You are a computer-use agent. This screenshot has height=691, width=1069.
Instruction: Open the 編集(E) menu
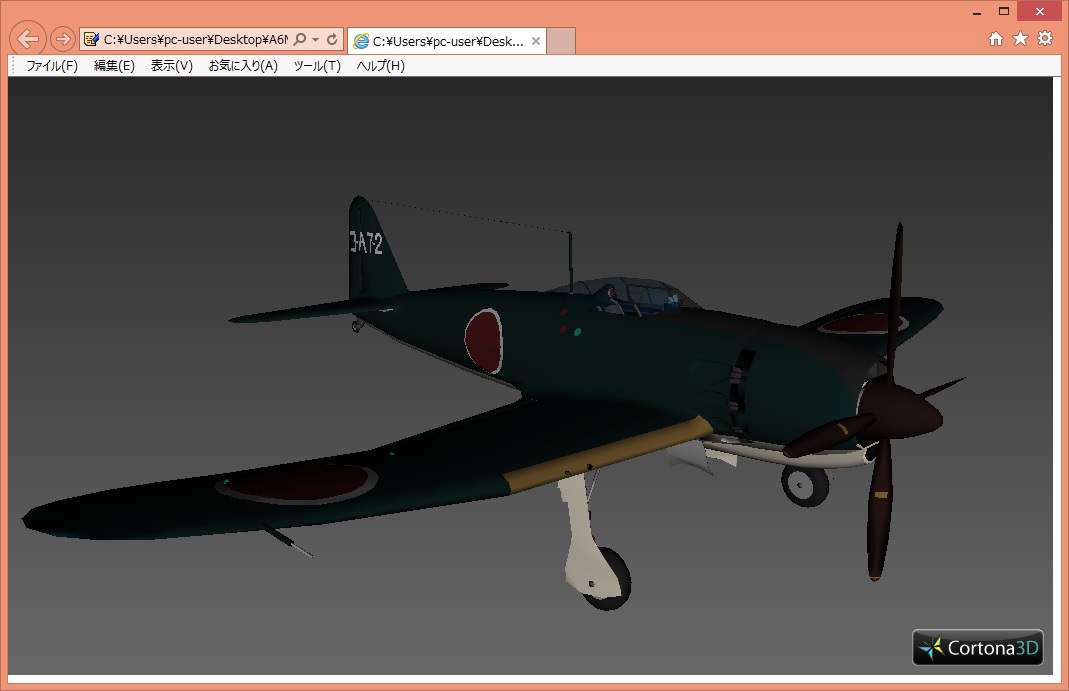(x=114, y=66)
